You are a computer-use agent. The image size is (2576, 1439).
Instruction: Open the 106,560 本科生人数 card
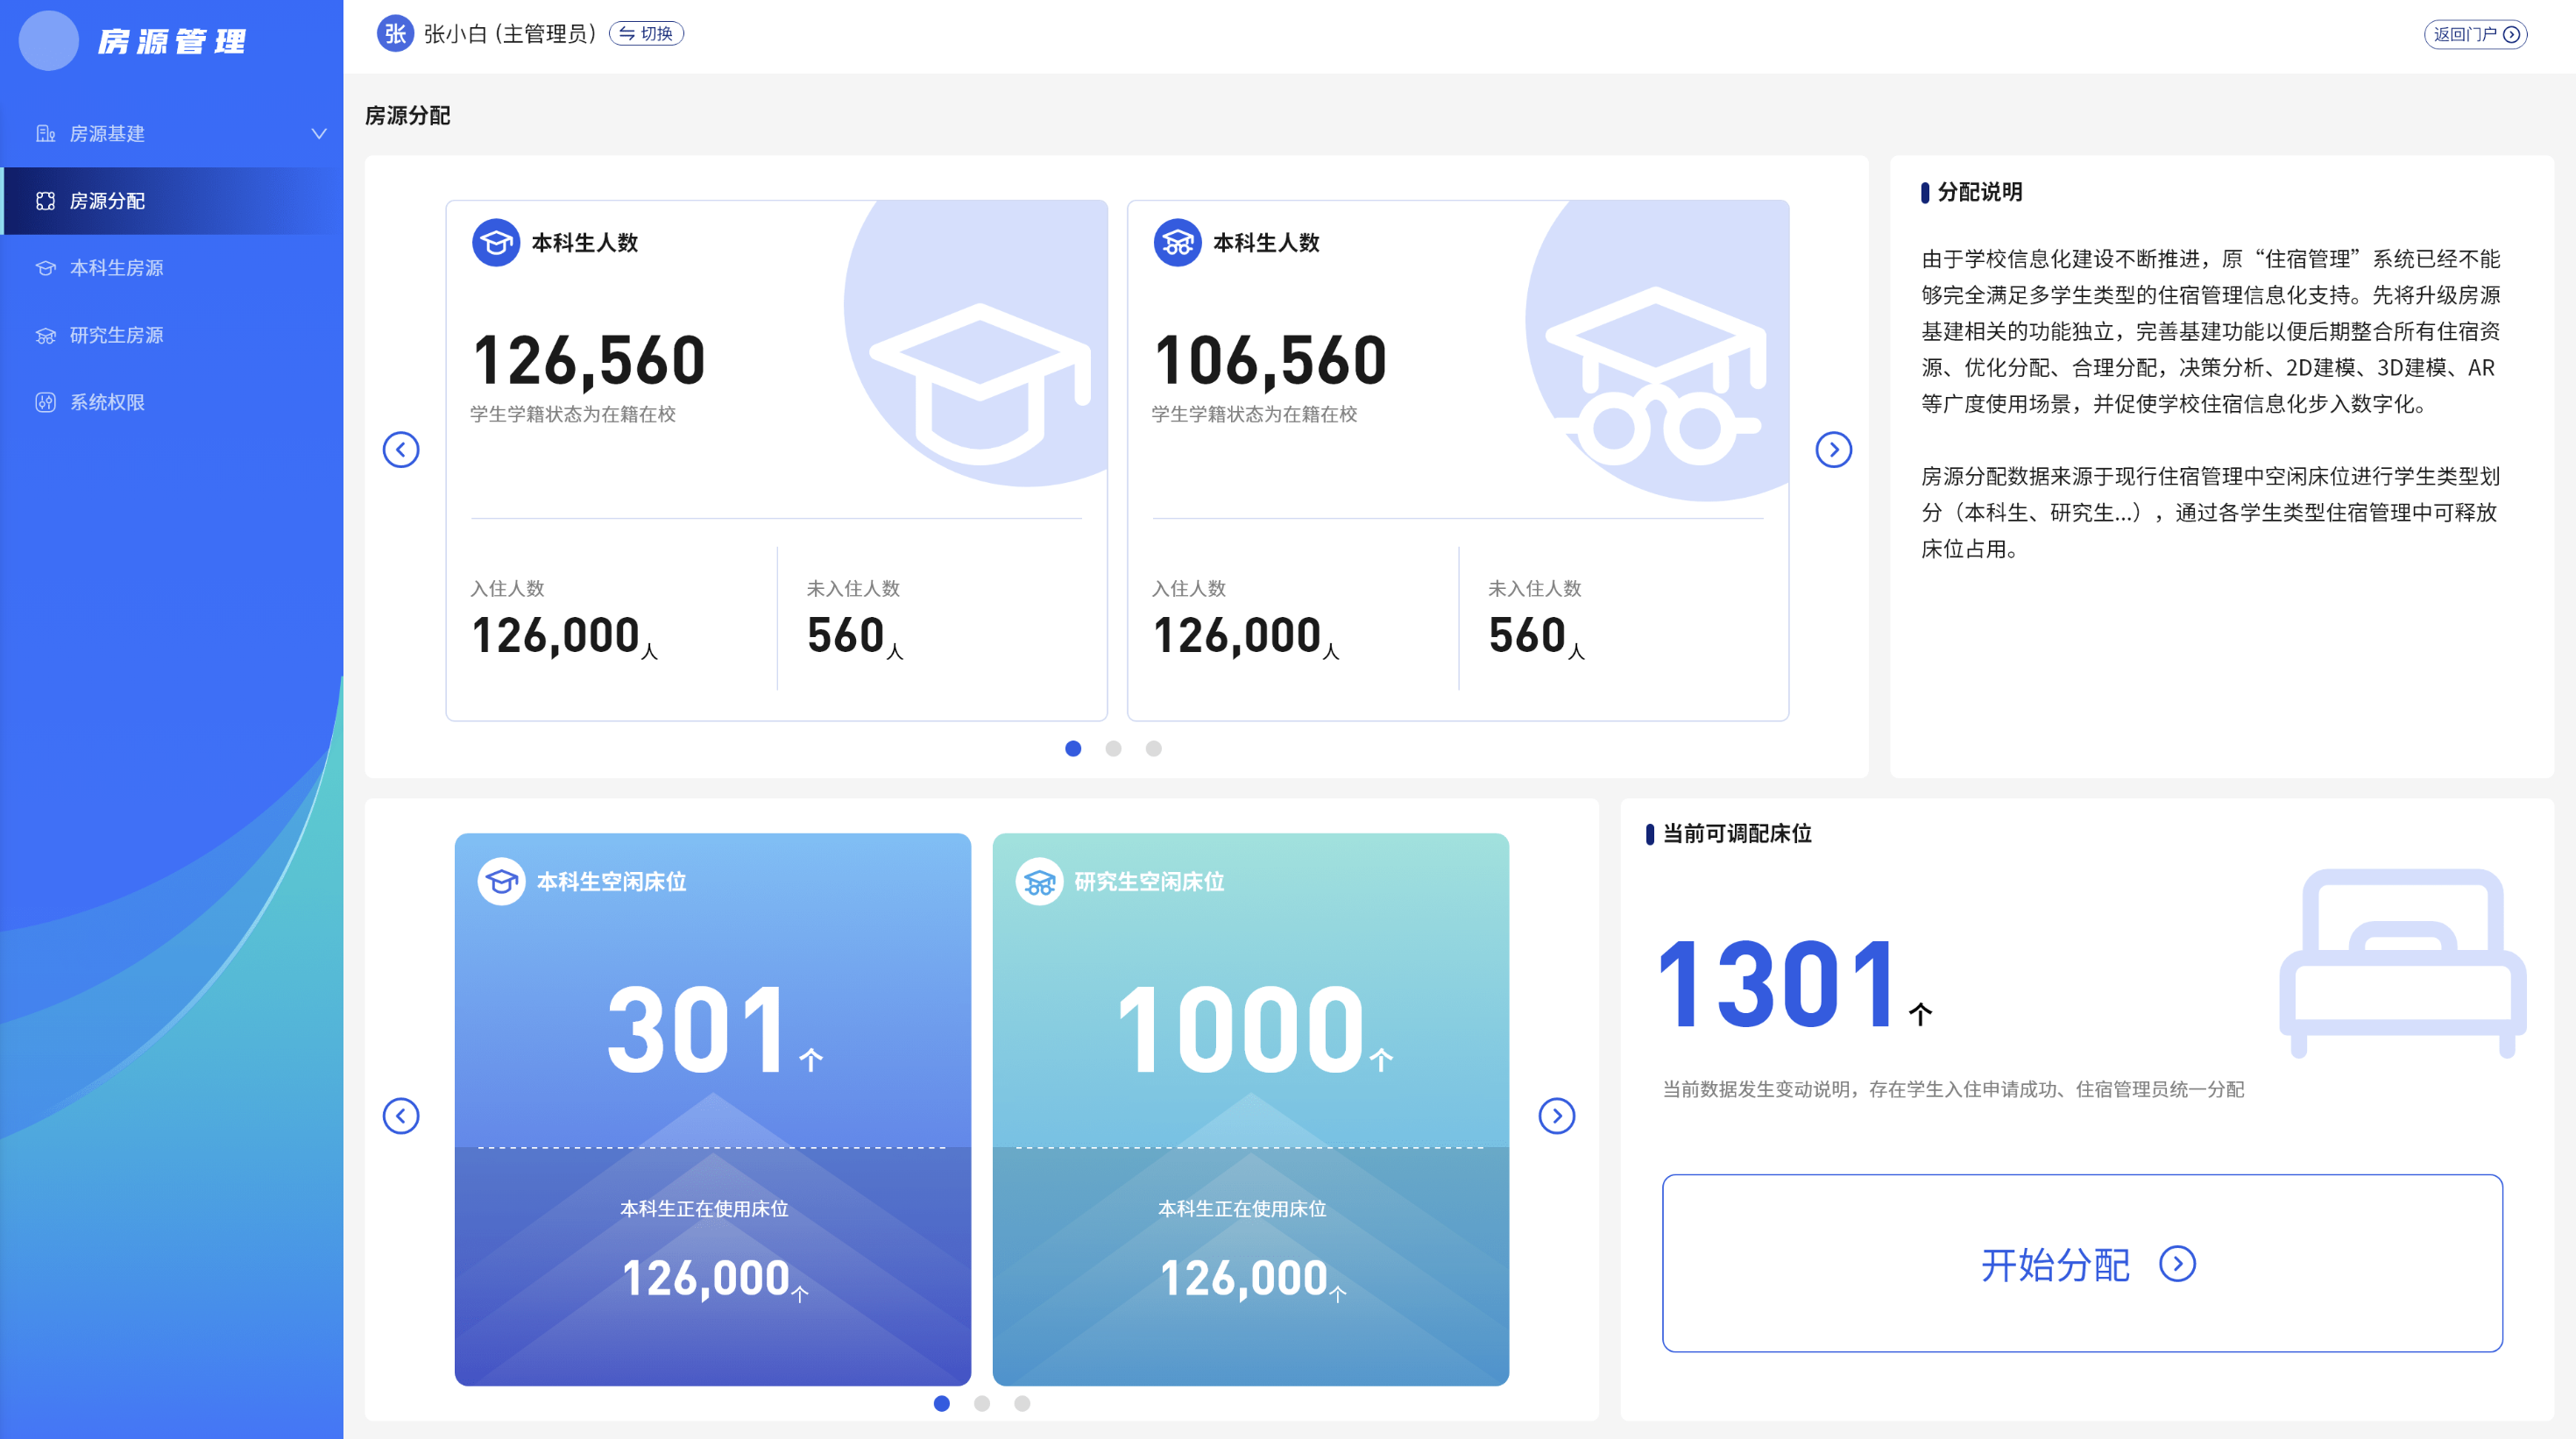point(1458,460)
